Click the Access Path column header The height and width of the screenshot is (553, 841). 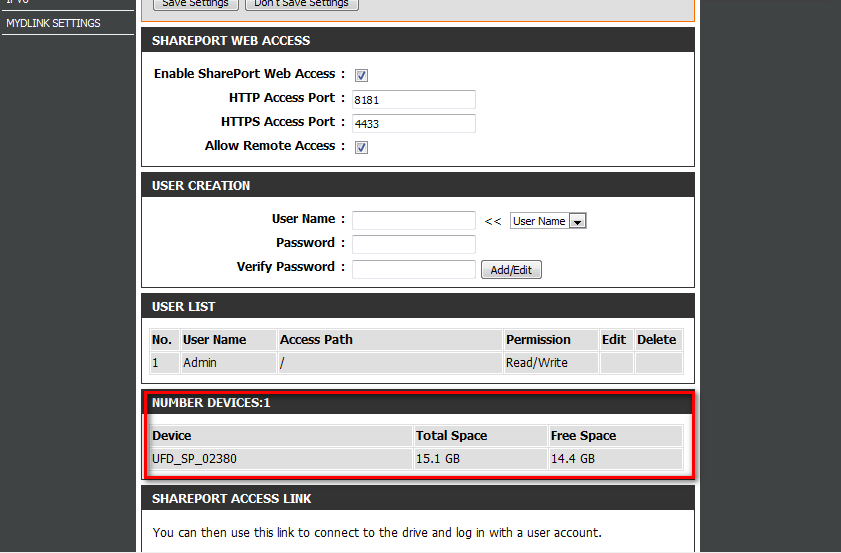point(316,340)
